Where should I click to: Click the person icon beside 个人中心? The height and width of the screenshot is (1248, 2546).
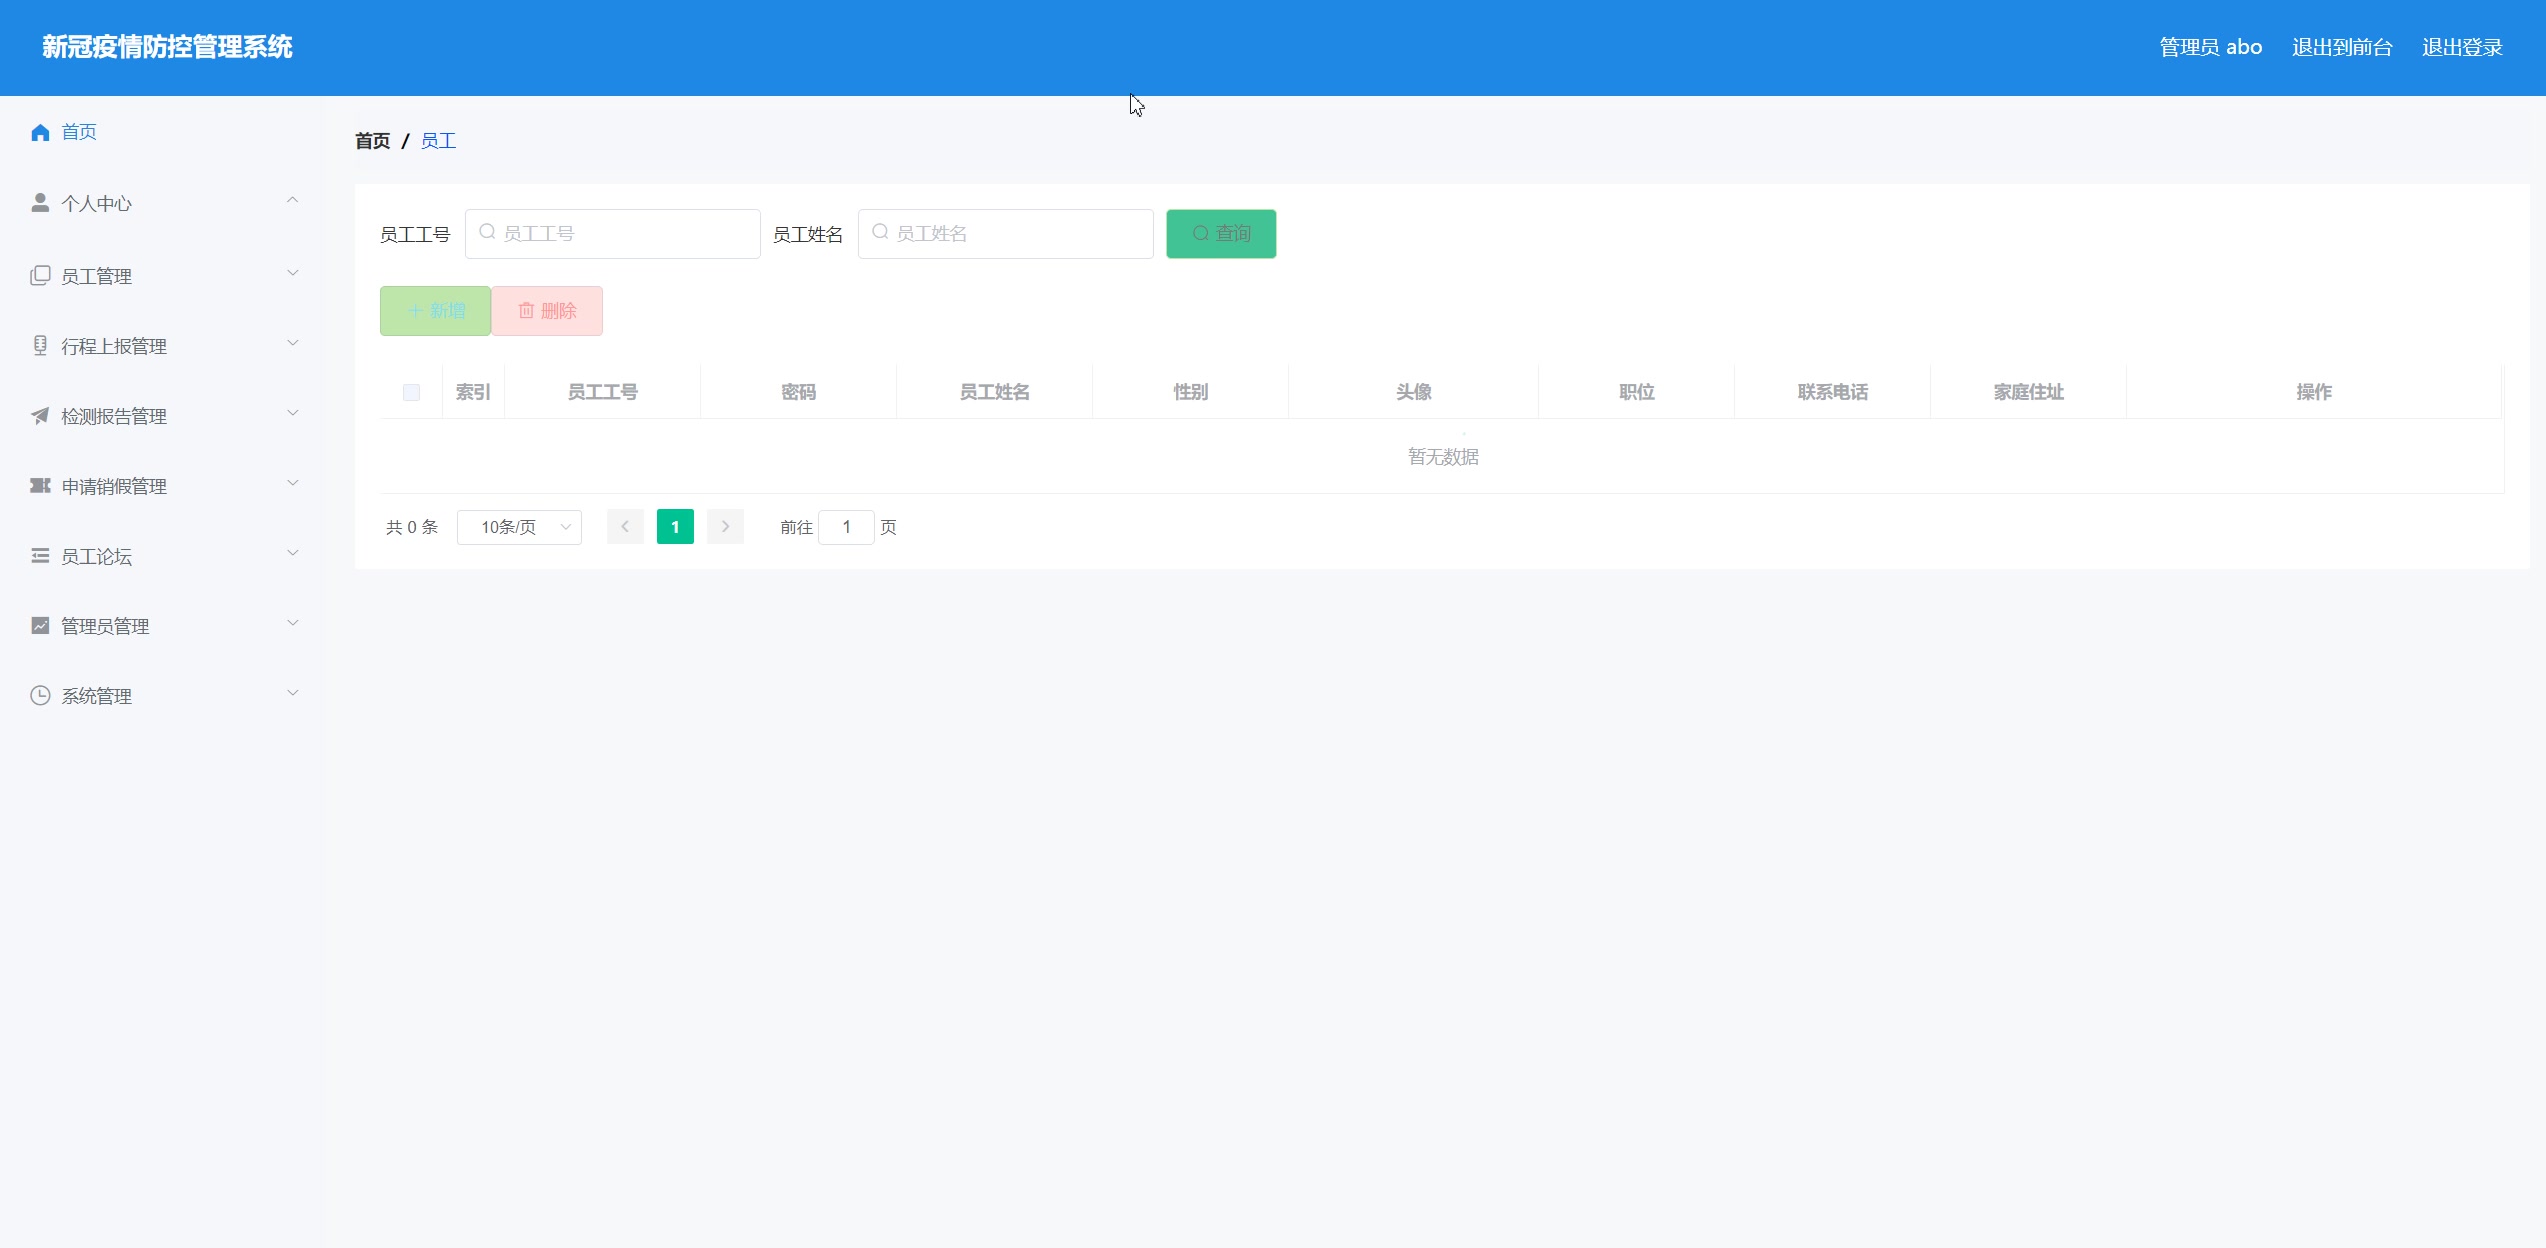[x=40, y=203]
